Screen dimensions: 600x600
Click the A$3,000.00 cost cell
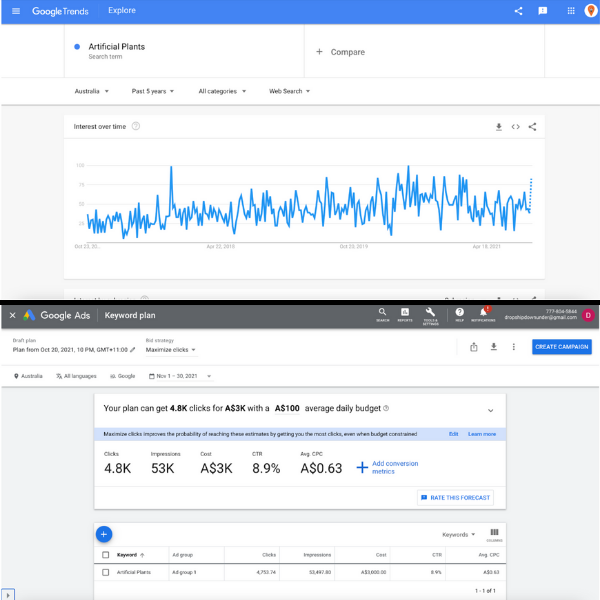pos(373,572)
